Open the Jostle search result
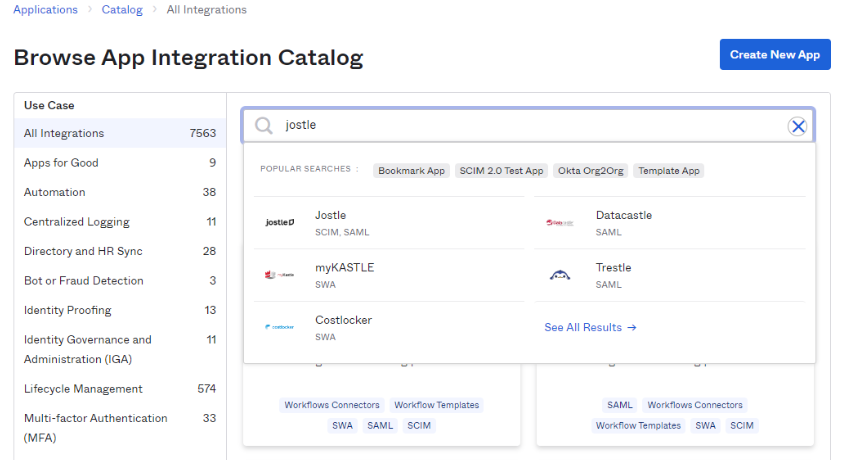Image resolution: width=847 pixels, height=460 pixels. click(389, 223)
